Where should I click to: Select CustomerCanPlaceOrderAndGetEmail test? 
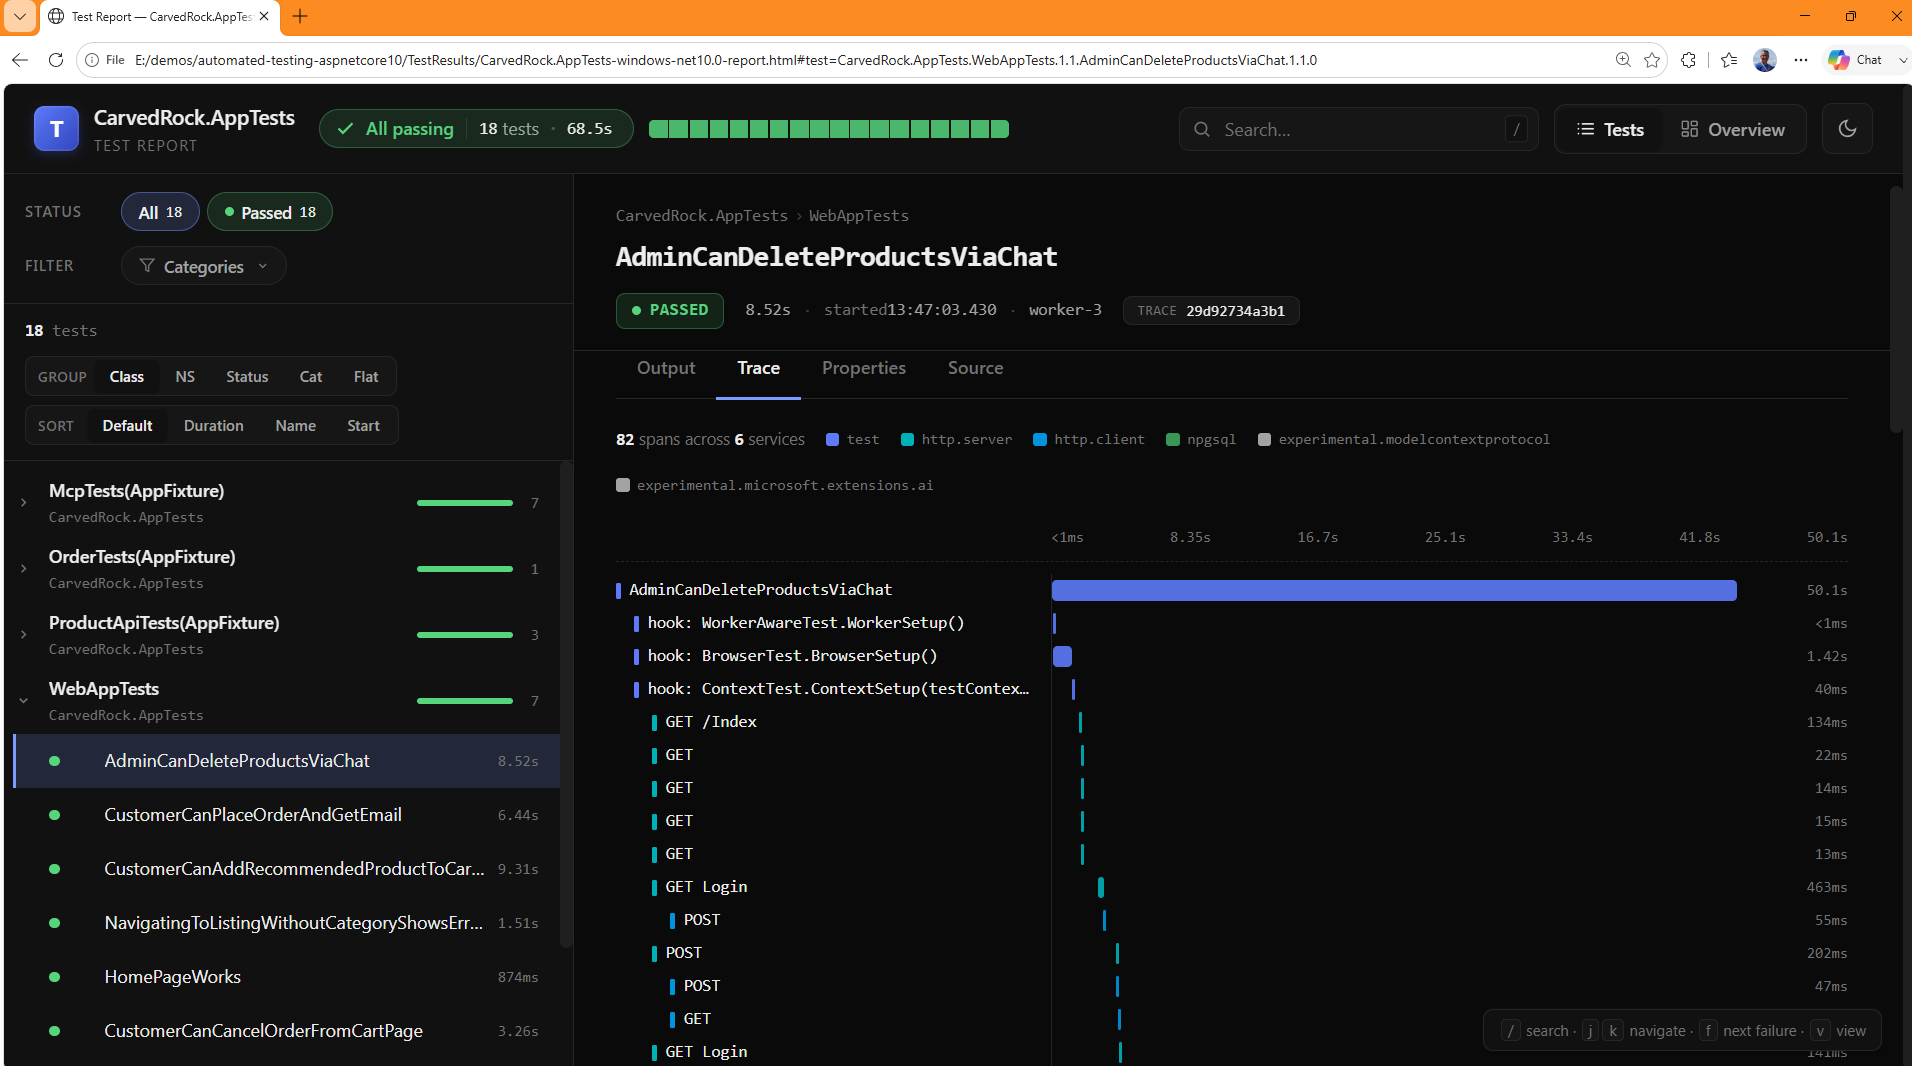click(287, 815)
